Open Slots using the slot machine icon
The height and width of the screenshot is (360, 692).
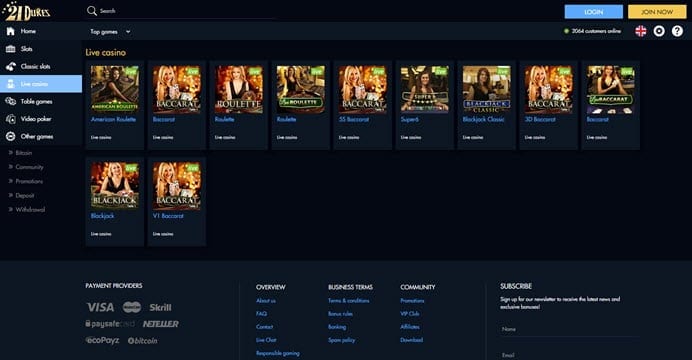(x=11, y=49)
